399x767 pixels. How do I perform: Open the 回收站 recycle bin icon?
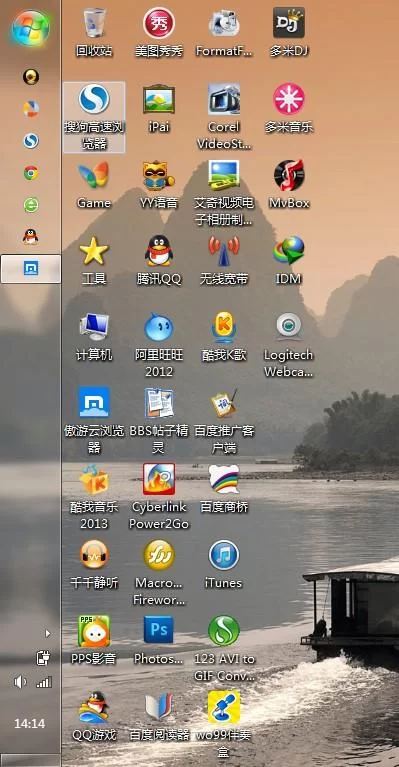(x=94, y=33)
